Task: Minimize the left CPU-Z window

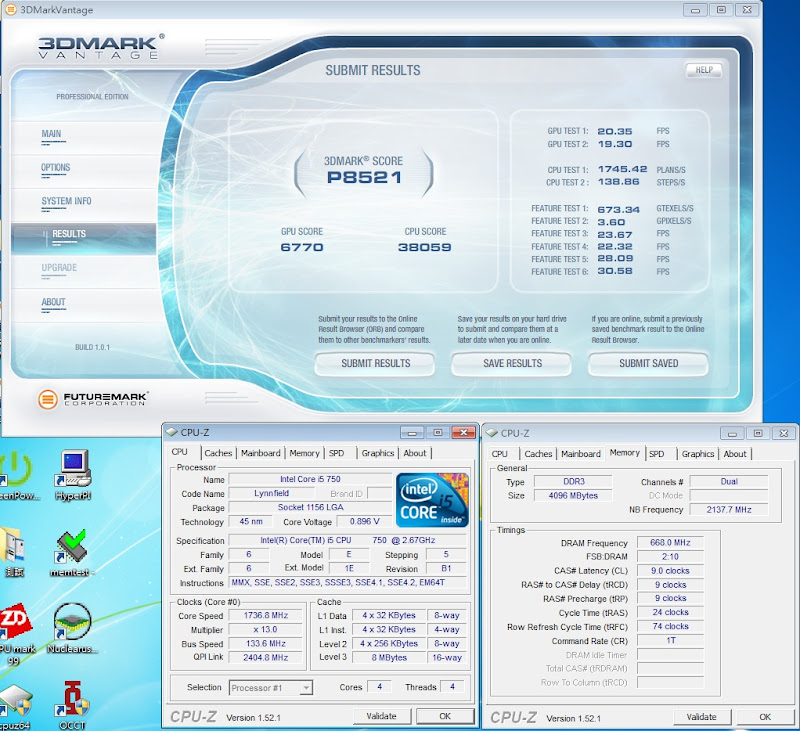Action: (412, 433)
